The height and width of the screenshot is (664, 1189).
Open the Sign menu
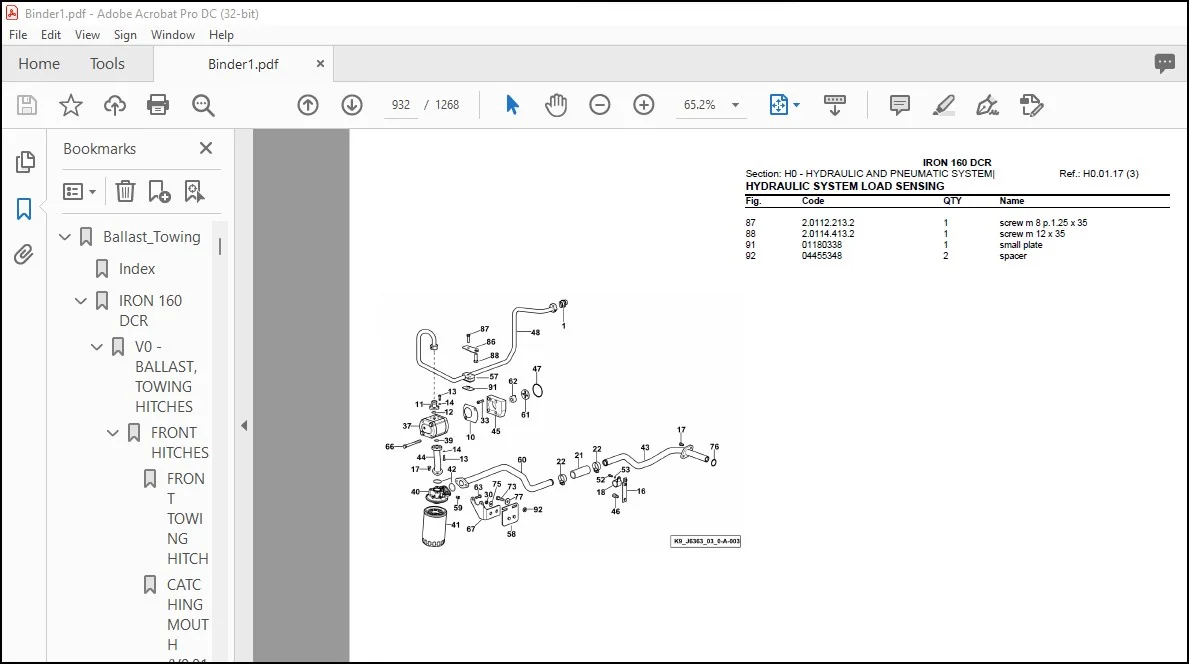point(125,35)
